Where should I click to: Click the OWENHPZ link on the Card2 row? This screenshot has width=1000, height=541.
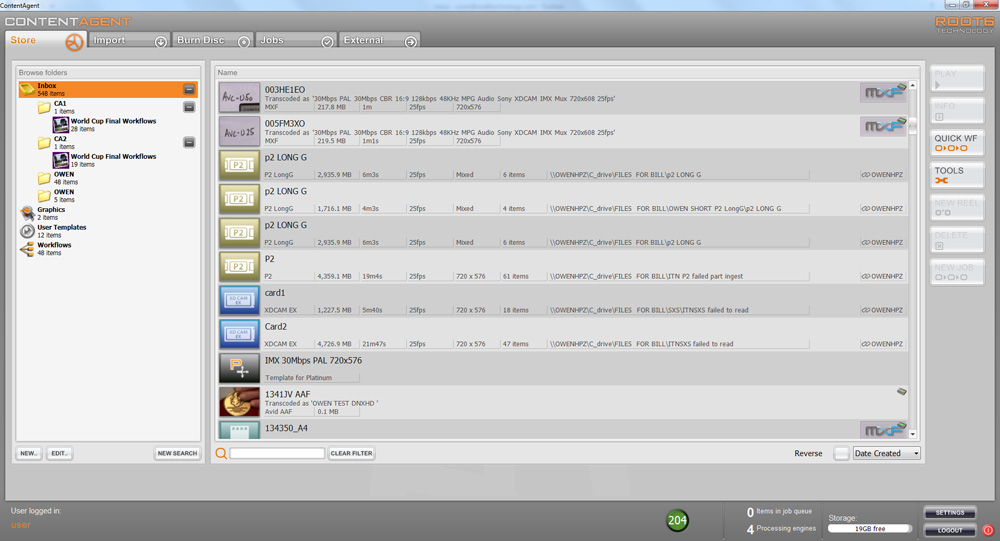coord(882,344)
